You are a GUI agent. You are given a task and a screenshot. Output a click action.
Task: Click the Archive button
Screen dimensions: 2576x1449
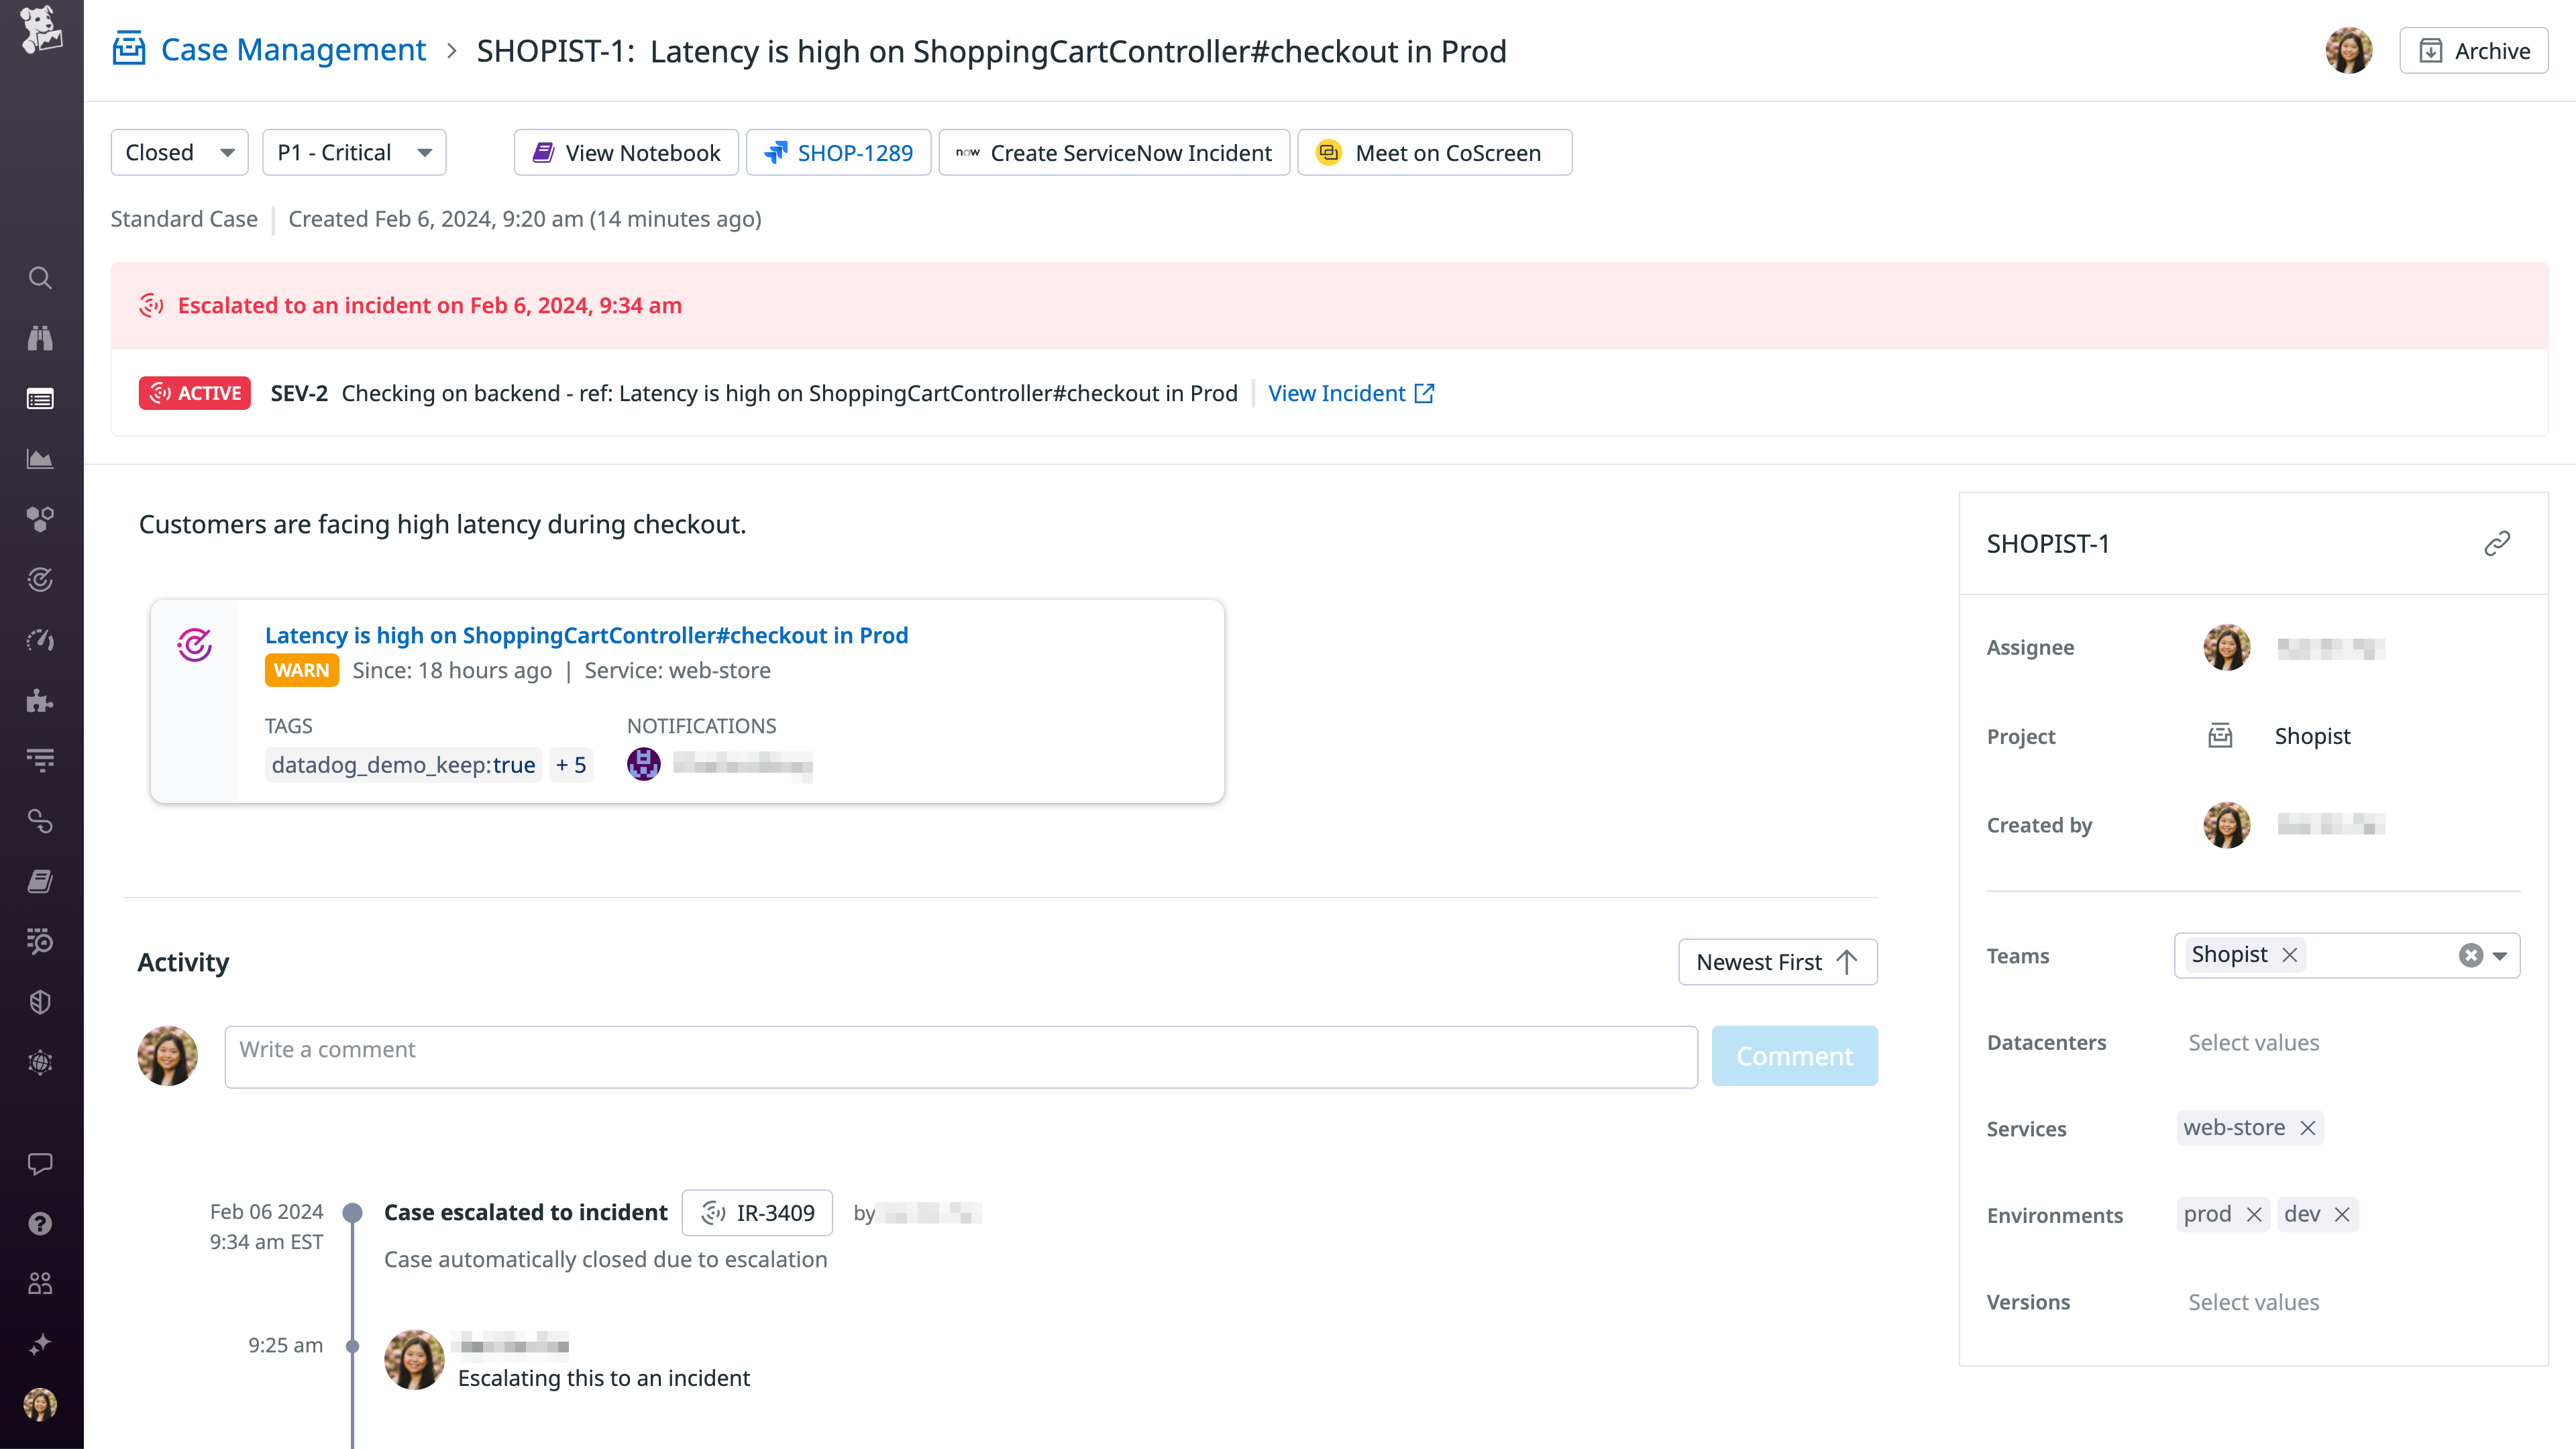pos(2473,51)
